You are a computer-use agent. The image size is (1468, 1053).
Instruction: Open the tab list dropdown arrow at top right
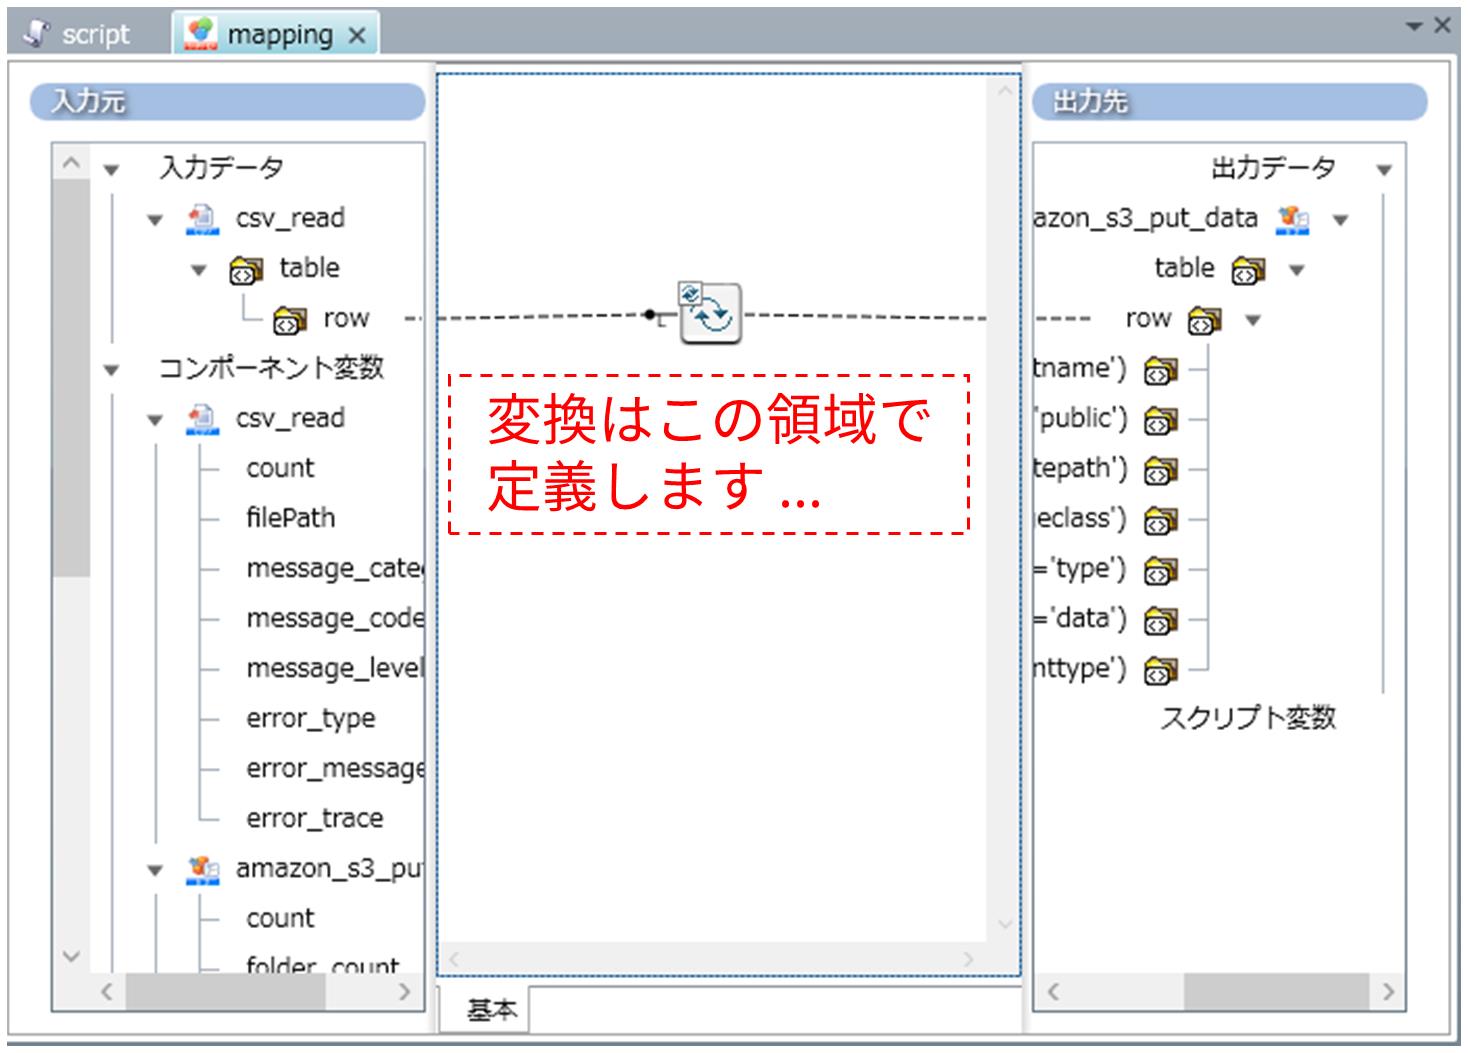click(1414, 25)
